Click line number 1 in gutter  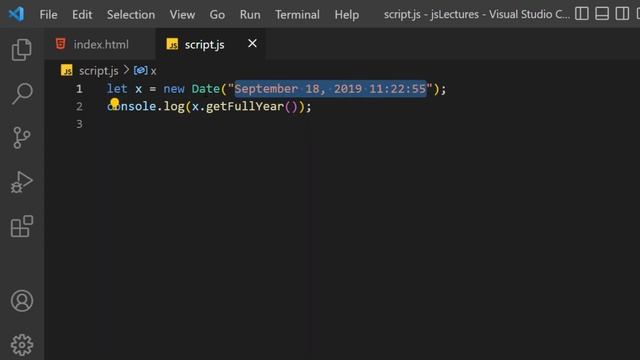79,89
